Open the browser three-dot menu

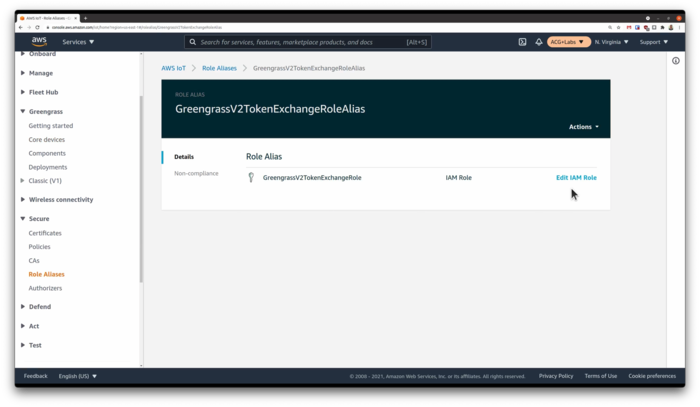click(679, 27)
